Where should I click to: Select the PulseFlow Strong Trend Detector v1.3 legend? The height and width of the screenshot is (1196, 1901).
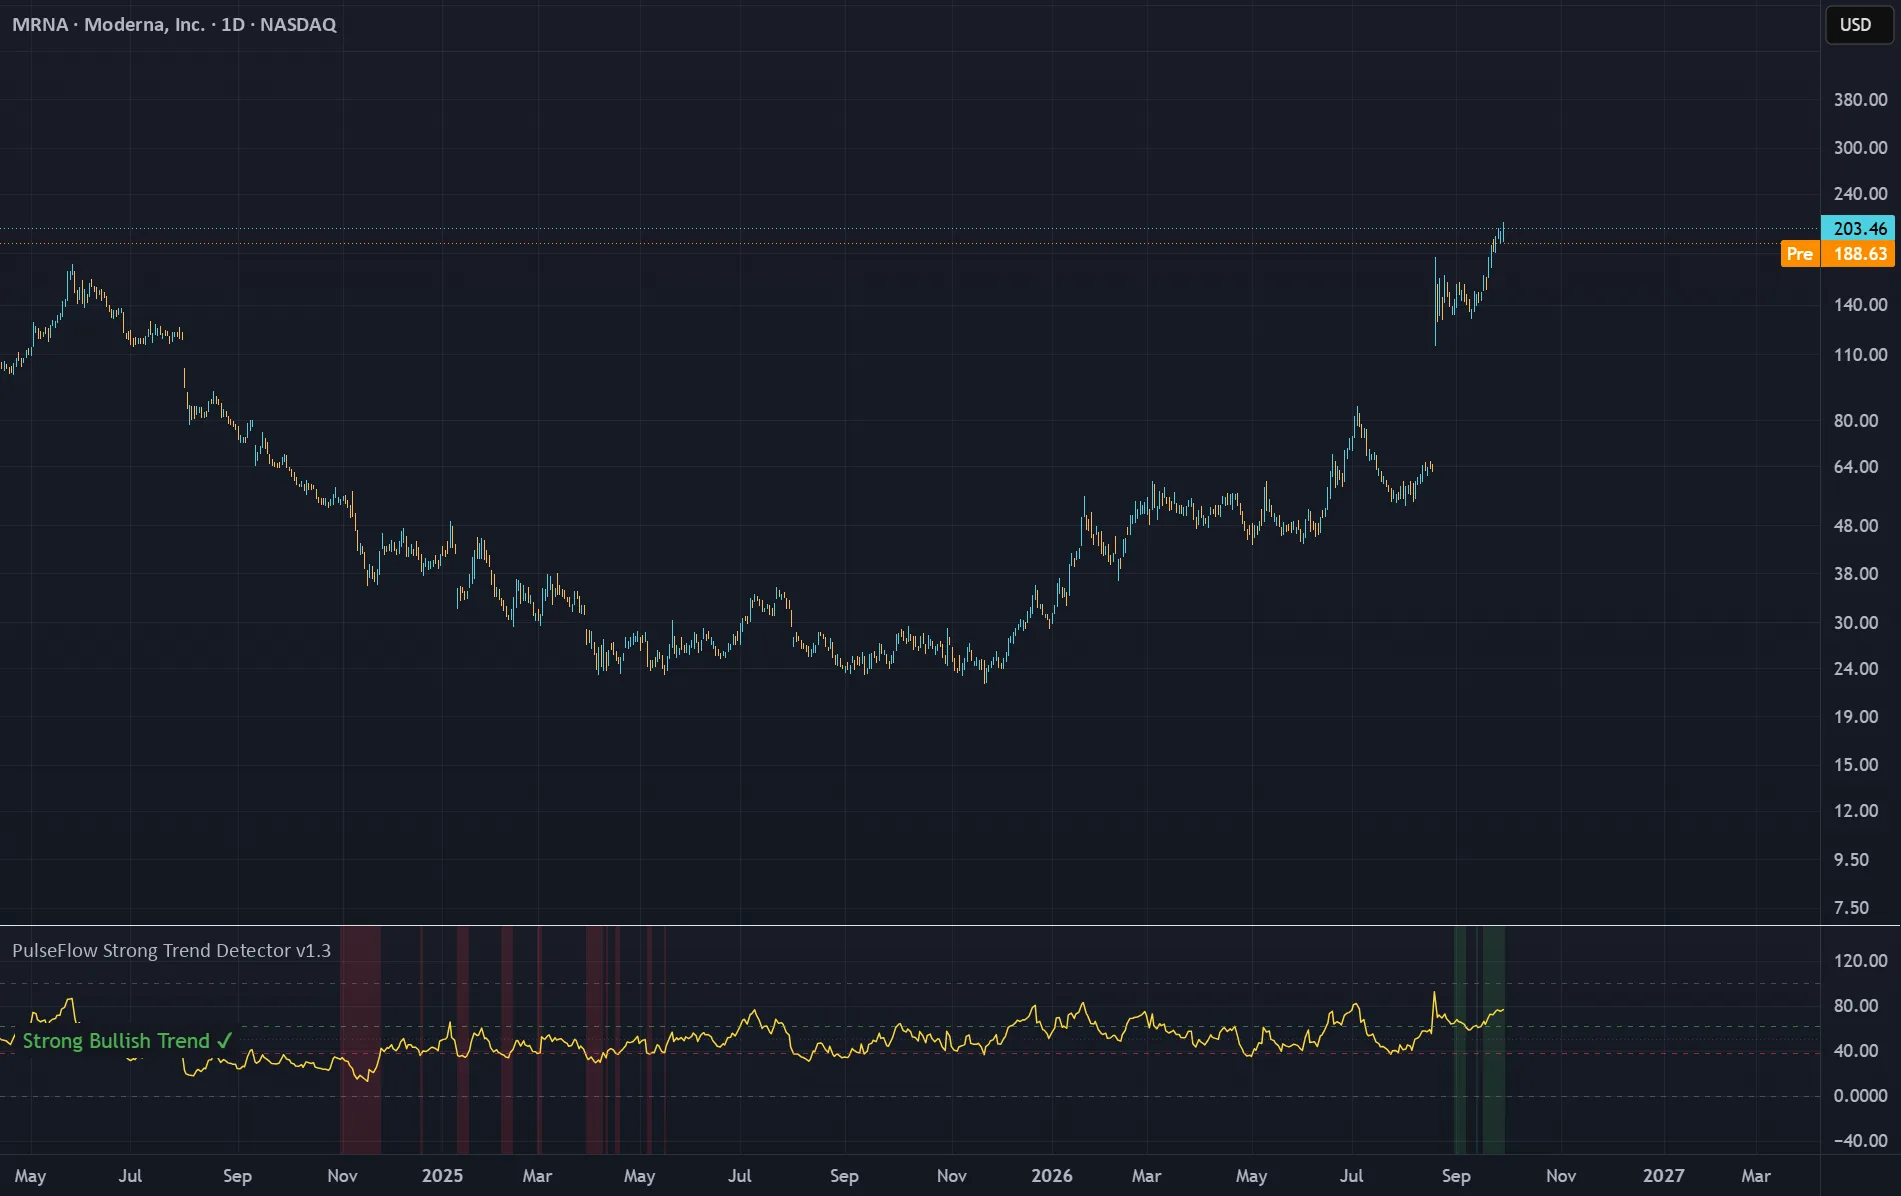[x=171, y=951]
